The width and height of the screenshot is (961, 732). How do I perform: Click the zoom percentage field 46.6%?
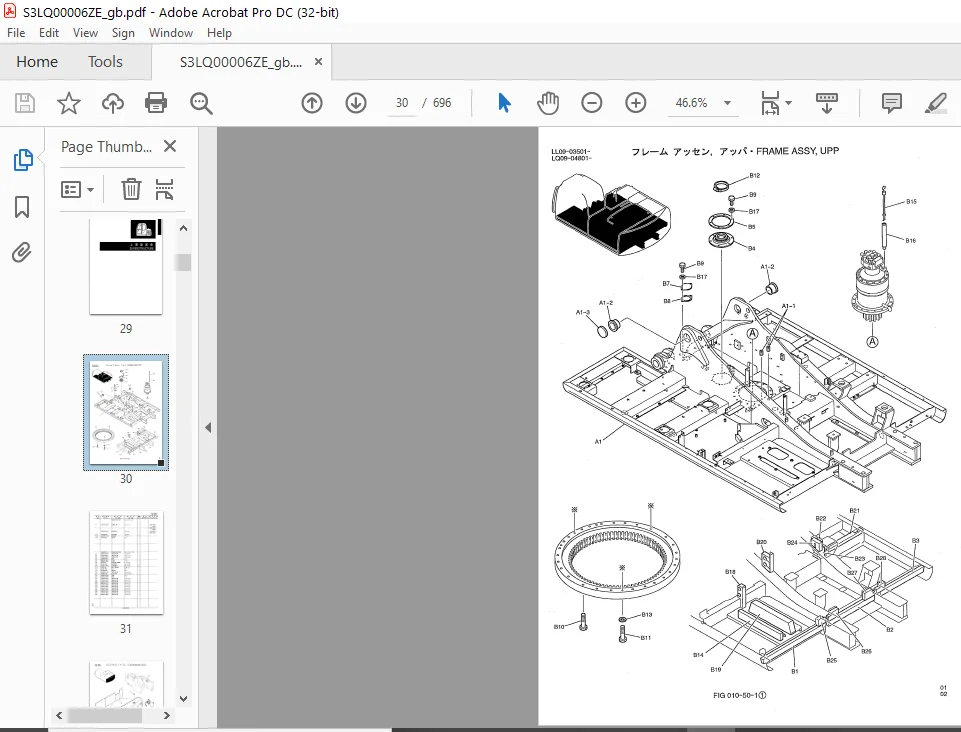tap(691, 103)
